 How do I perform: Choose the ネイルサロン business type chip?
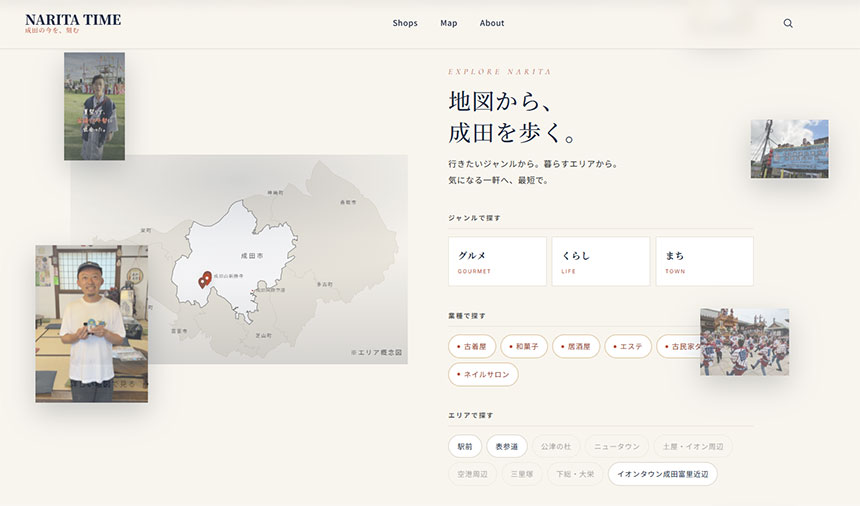point(483,374)
